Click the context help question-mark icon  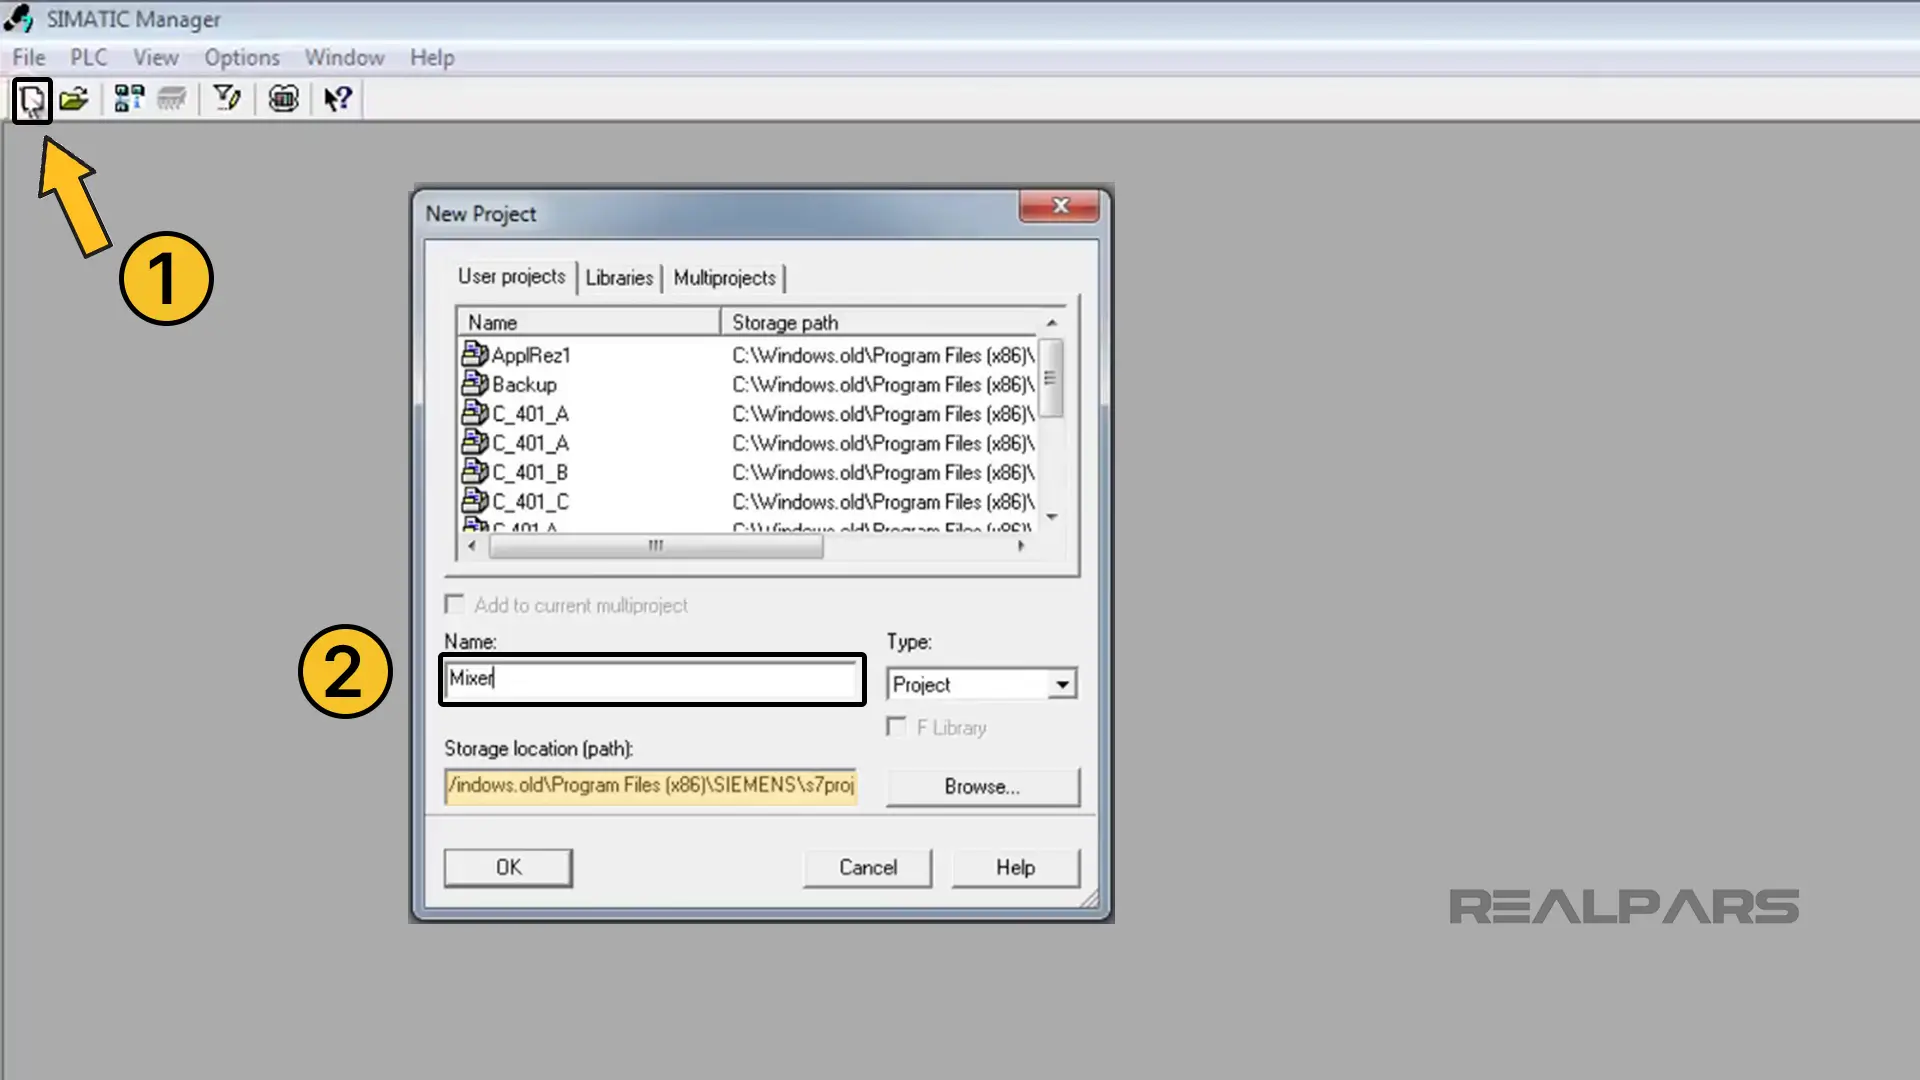[338, 98]
